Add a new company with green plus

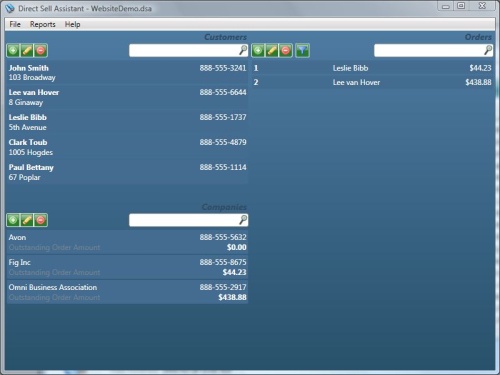coord(13,220)
